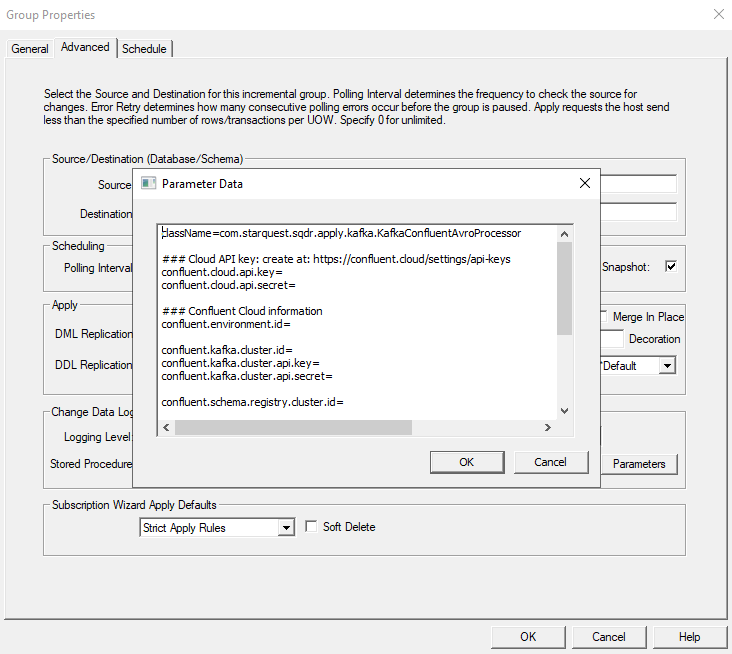Switch to the General tab
Screen dimensions: 732x654
pyautogui.click(x=30, y=49)
